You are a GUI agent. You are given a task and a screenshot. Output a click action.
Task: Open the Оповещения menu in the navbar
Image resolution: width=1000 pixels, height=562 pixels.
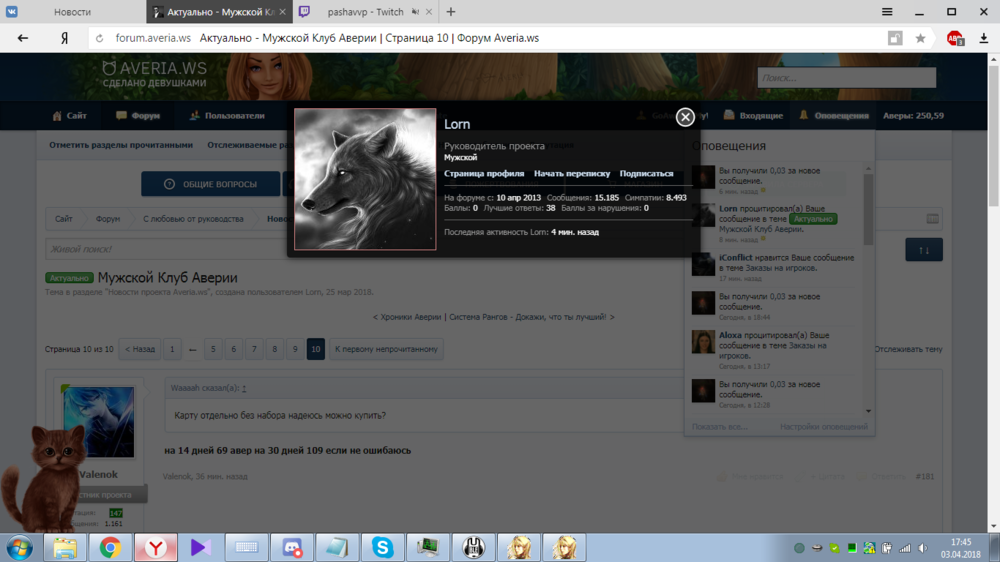click(834, 116)
